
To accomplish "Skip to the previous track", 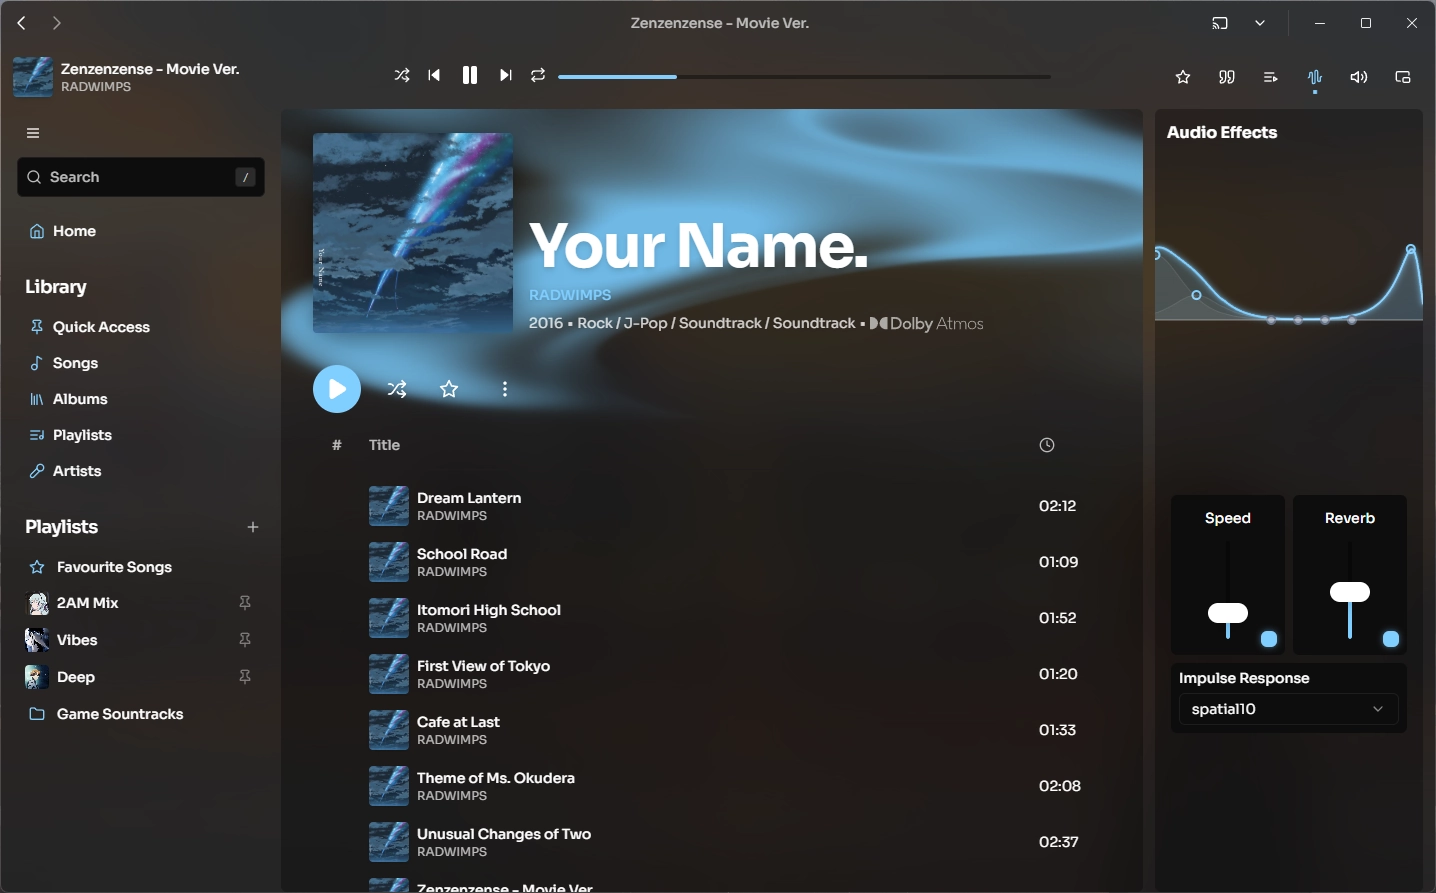I will tap(434, 76).
